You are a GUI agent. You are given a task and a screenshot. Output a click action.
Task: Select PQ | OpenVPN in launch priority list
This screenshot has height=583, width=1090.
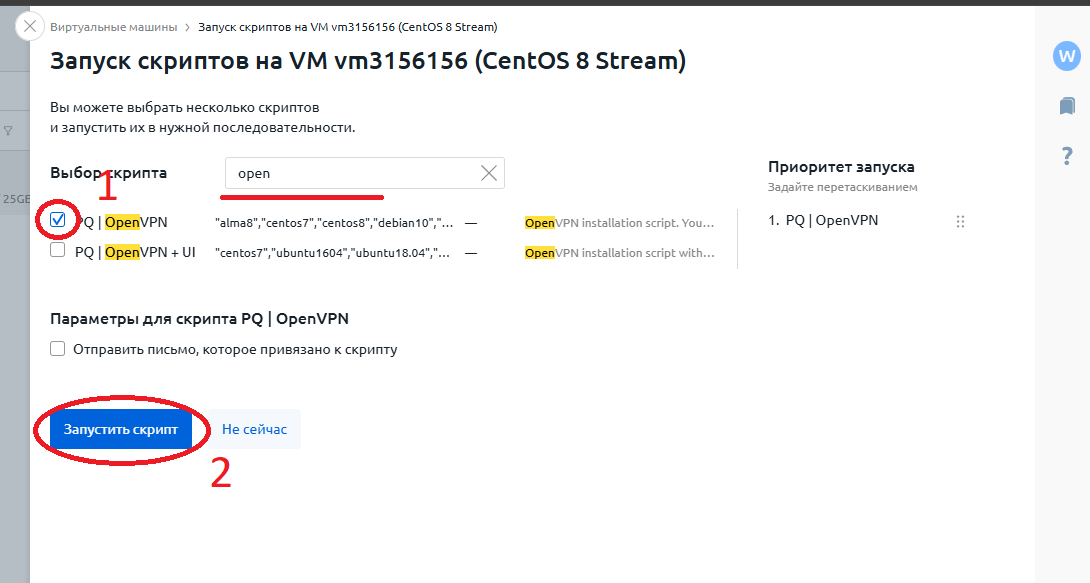click(823, 220)
